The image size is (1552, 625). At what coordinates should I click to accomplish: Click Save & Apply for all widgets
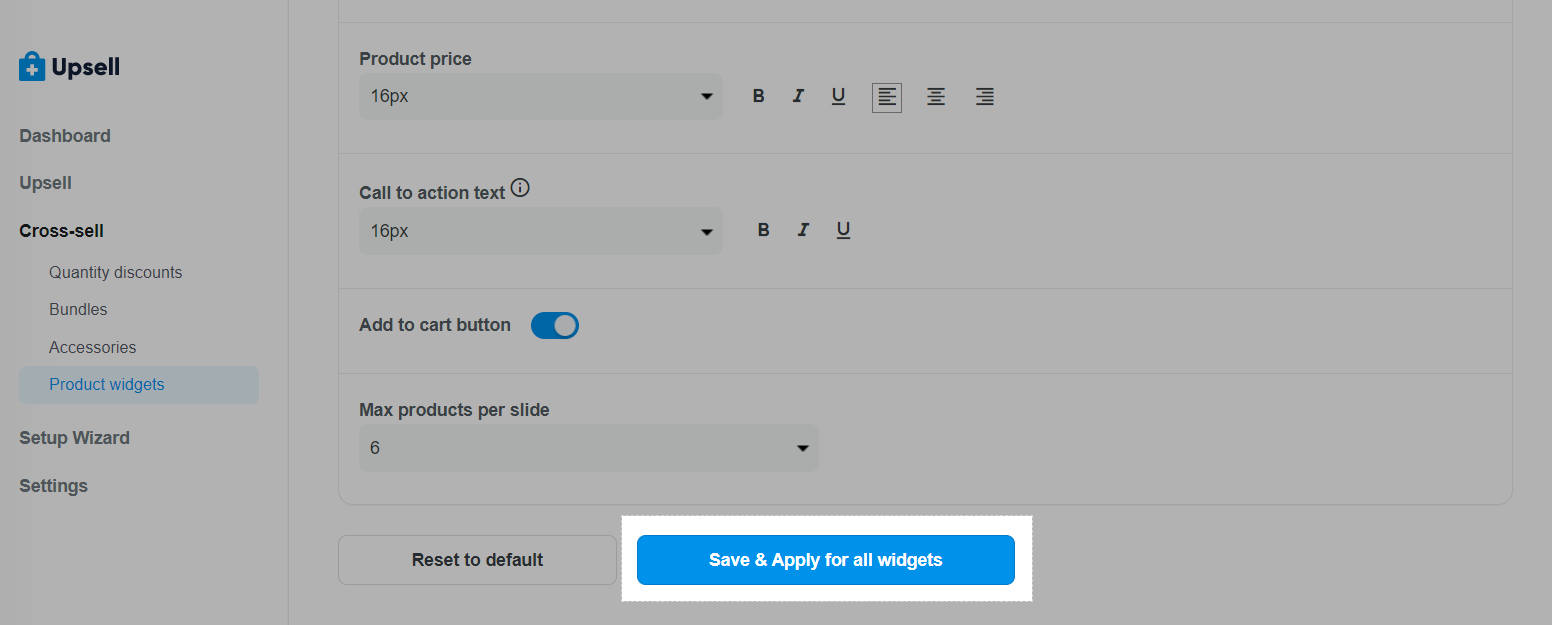826,560
